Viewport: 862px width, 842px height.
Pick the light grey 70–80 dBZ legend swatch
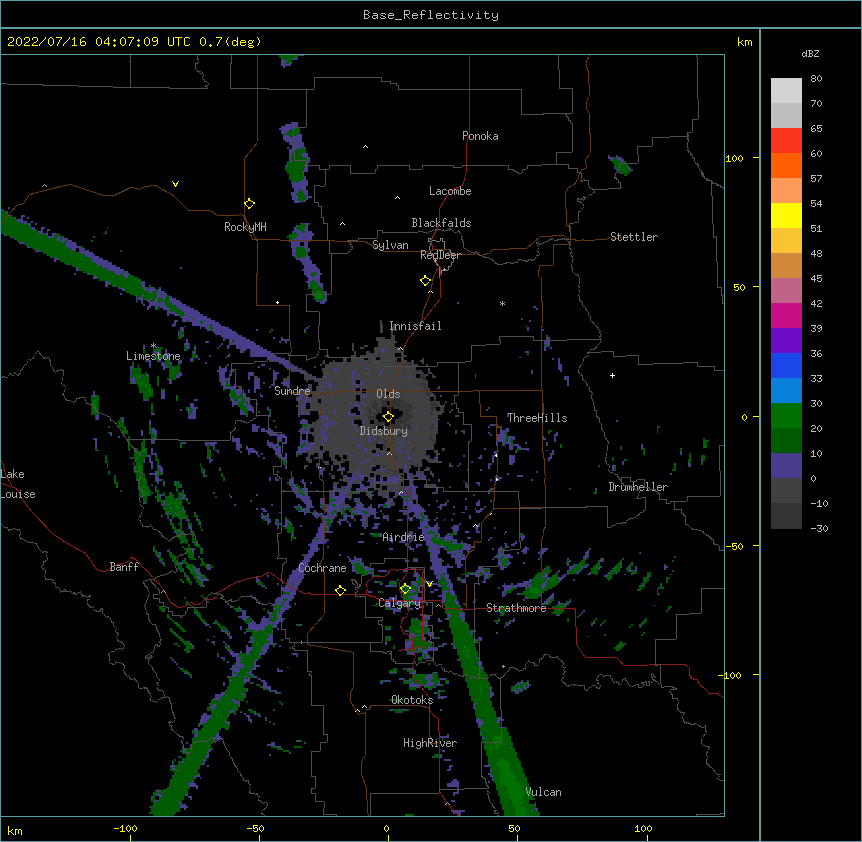[786, 91]
